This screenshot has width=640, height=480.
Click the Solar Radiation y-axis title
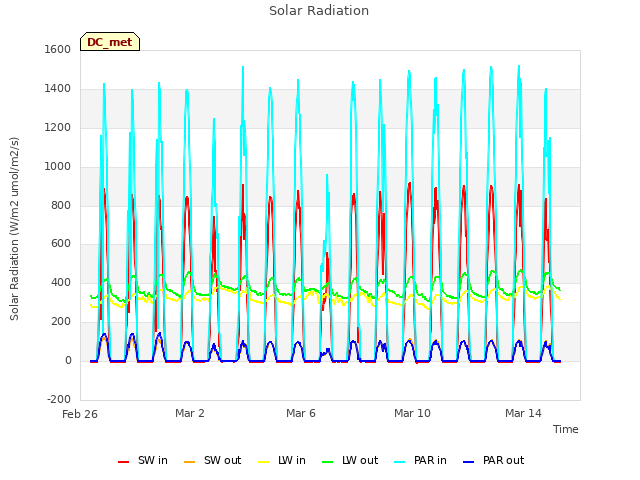click(x=14, y=229)
